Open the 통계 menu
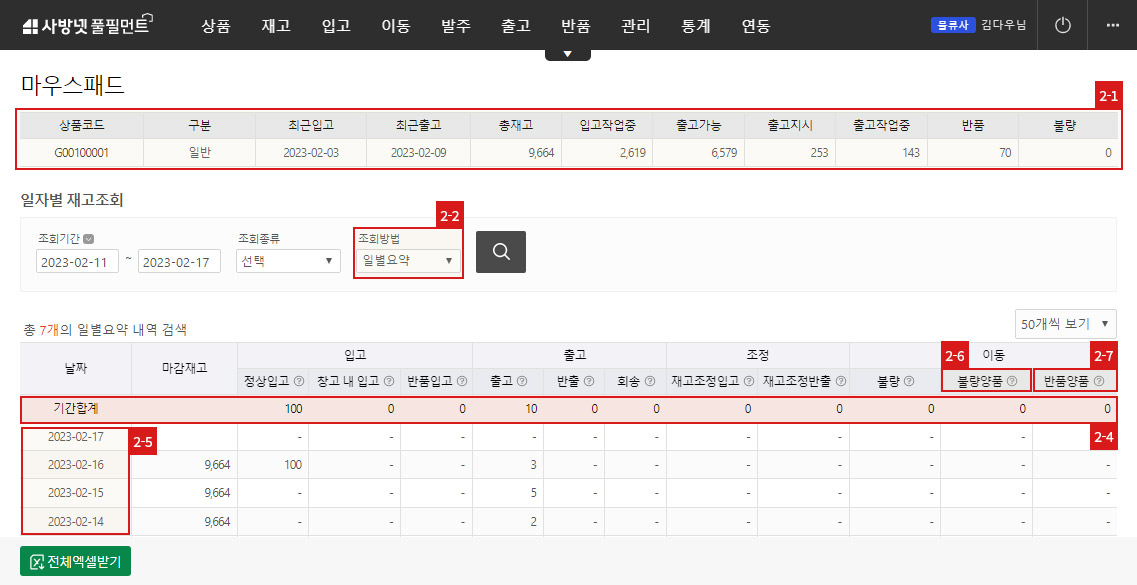The image size is (1137, 585). (695, 26)
